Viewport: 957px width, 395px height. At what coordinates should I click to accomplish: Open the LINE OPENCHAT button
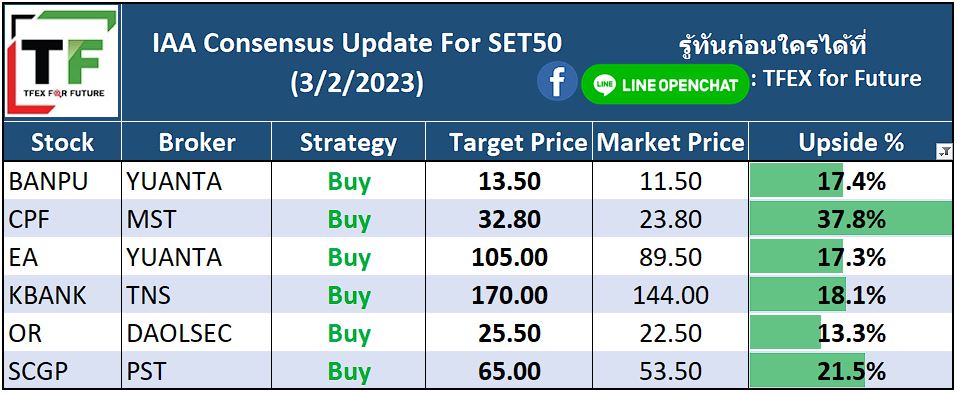pos(665,84)
